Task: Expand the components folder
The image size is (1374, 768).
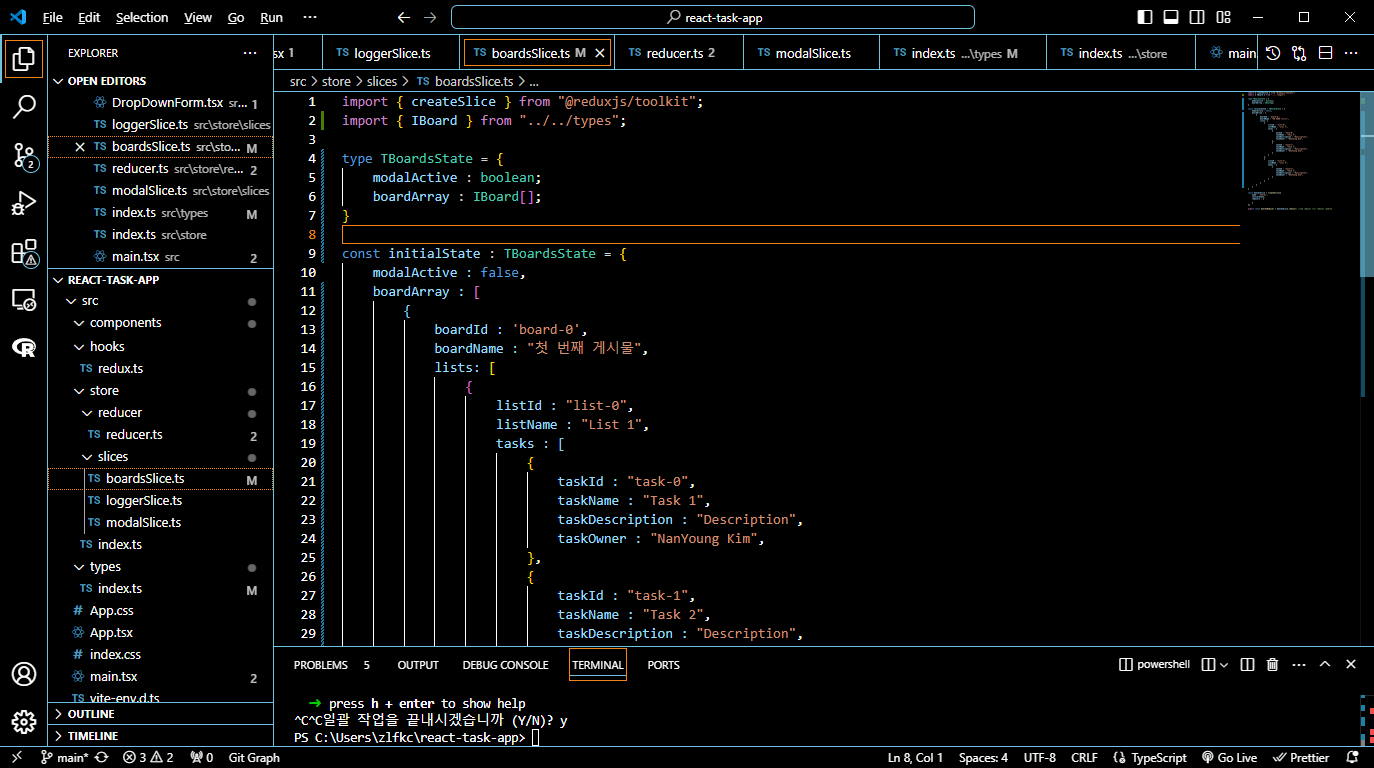Action: click(x=160, y=323)
